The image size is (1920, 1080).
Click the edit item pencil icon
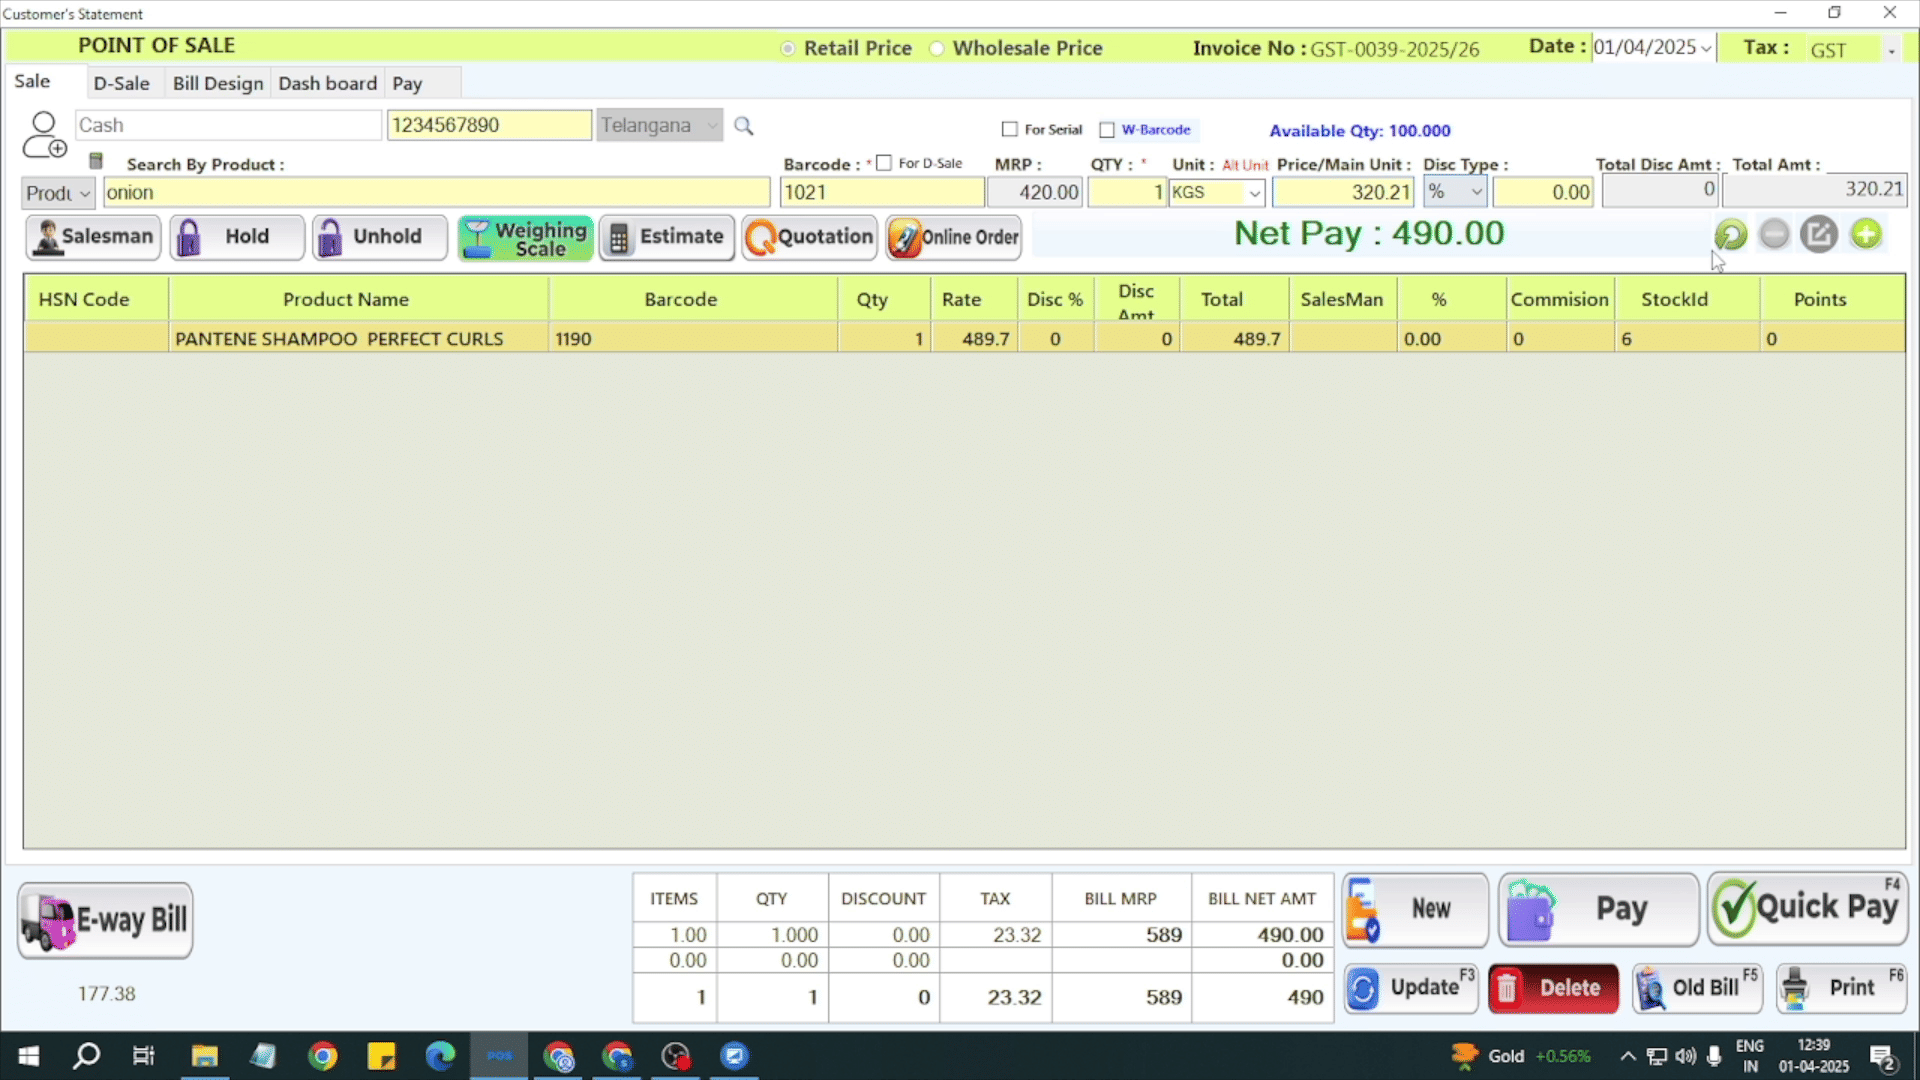[1819, 235]
